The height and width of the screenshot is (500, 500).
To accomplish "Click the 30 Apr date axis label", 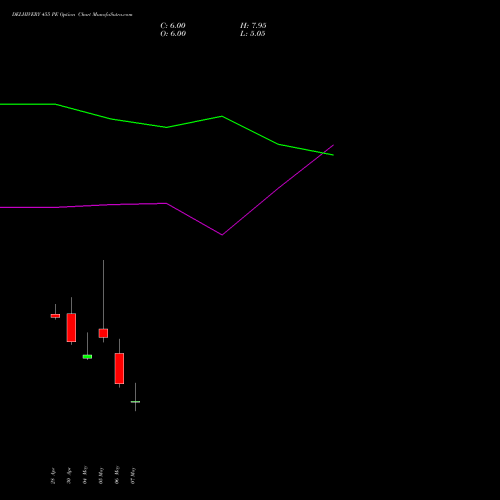I will (x=69, y=476).
